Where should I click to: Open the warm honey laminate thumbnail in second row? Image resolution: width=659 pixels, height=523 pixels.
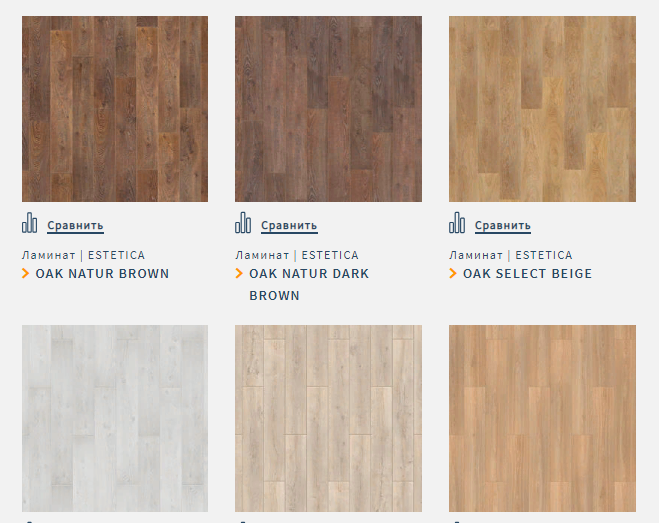542,418
